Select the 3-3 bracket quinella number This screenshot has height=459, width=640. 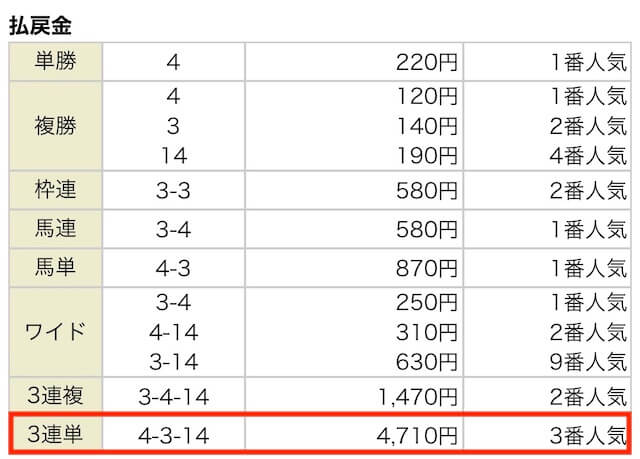click(173, 191)
